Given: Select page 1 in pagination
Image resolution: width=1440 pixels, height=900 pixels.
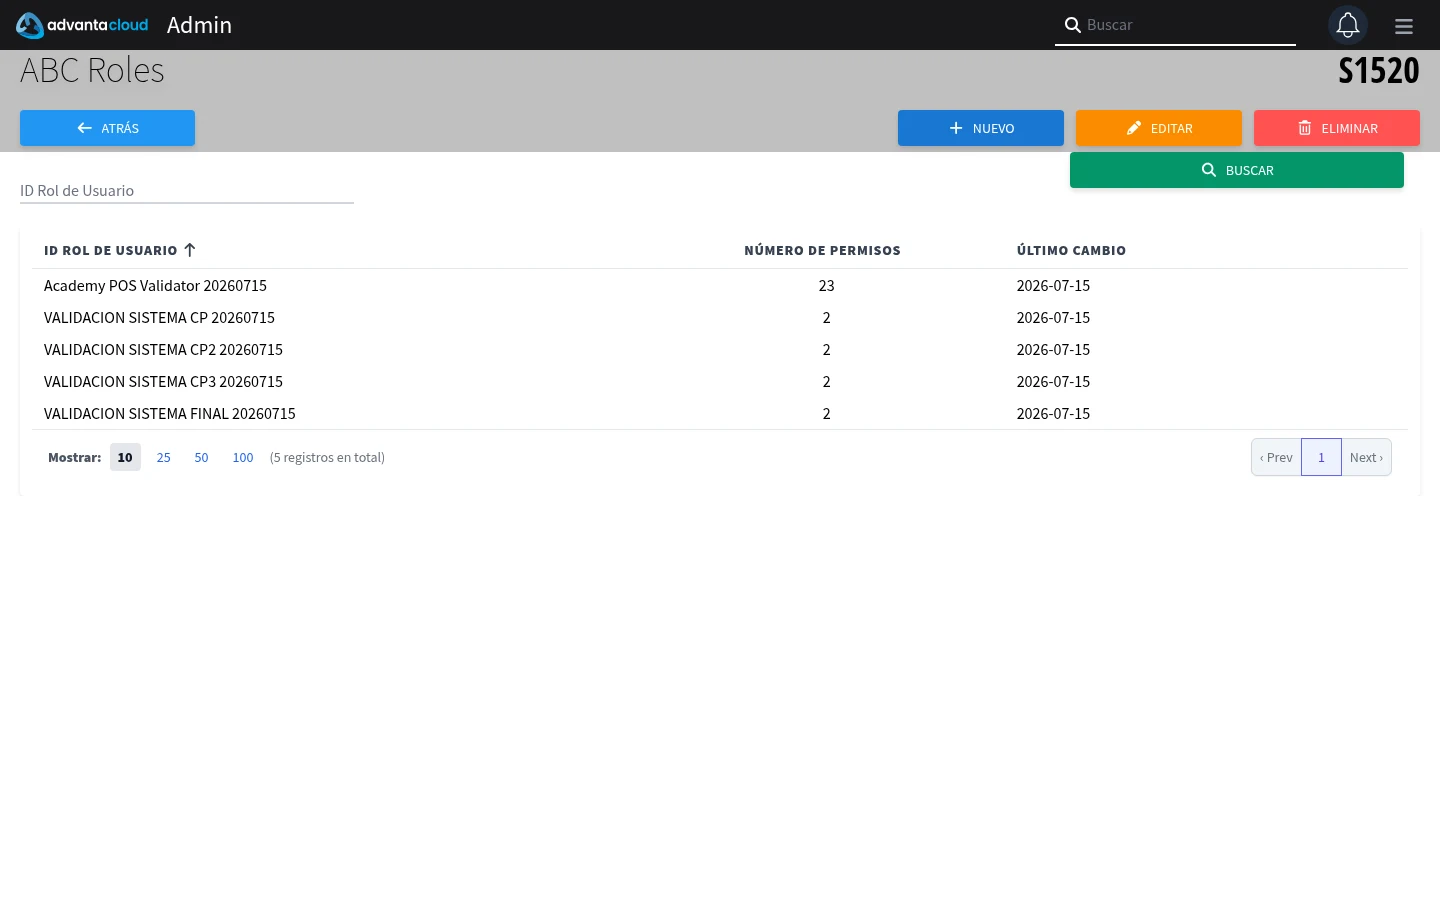Looking at the screenshot, I should point(1321,457).
